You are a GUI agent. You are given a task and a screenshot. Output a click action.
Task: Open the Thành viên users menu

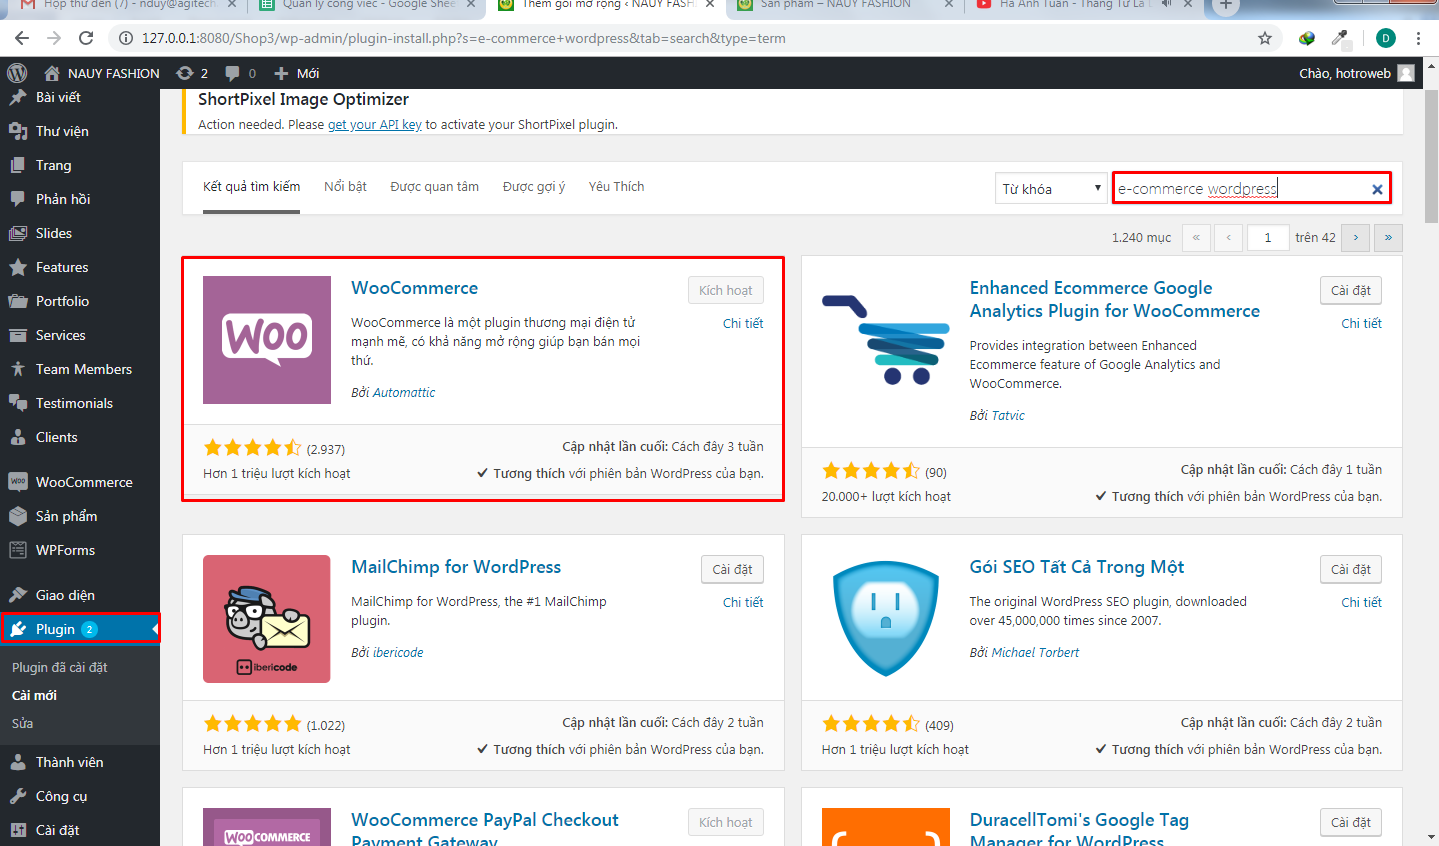[80, 762]
